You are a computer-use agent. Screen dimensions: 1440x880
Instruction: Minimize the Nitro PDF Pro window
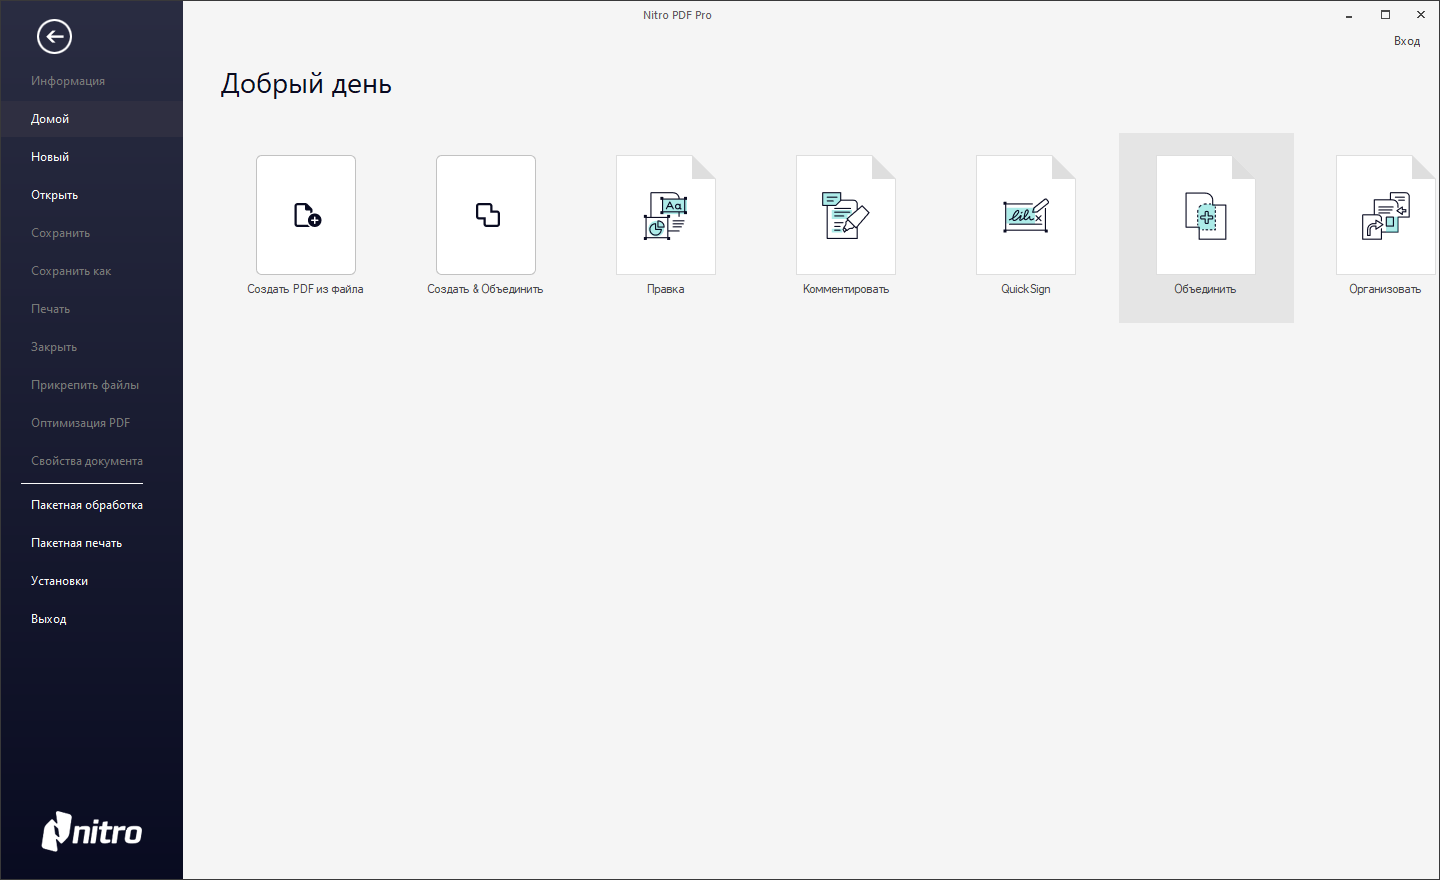(1349, 15)
